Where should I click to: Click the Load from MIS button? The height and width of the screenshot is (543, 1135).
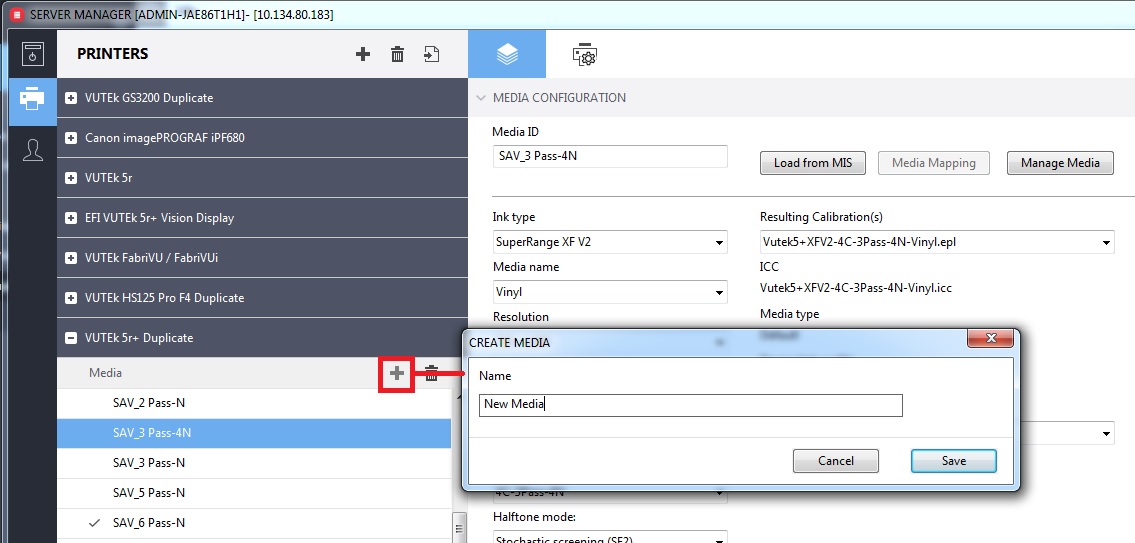813,163
